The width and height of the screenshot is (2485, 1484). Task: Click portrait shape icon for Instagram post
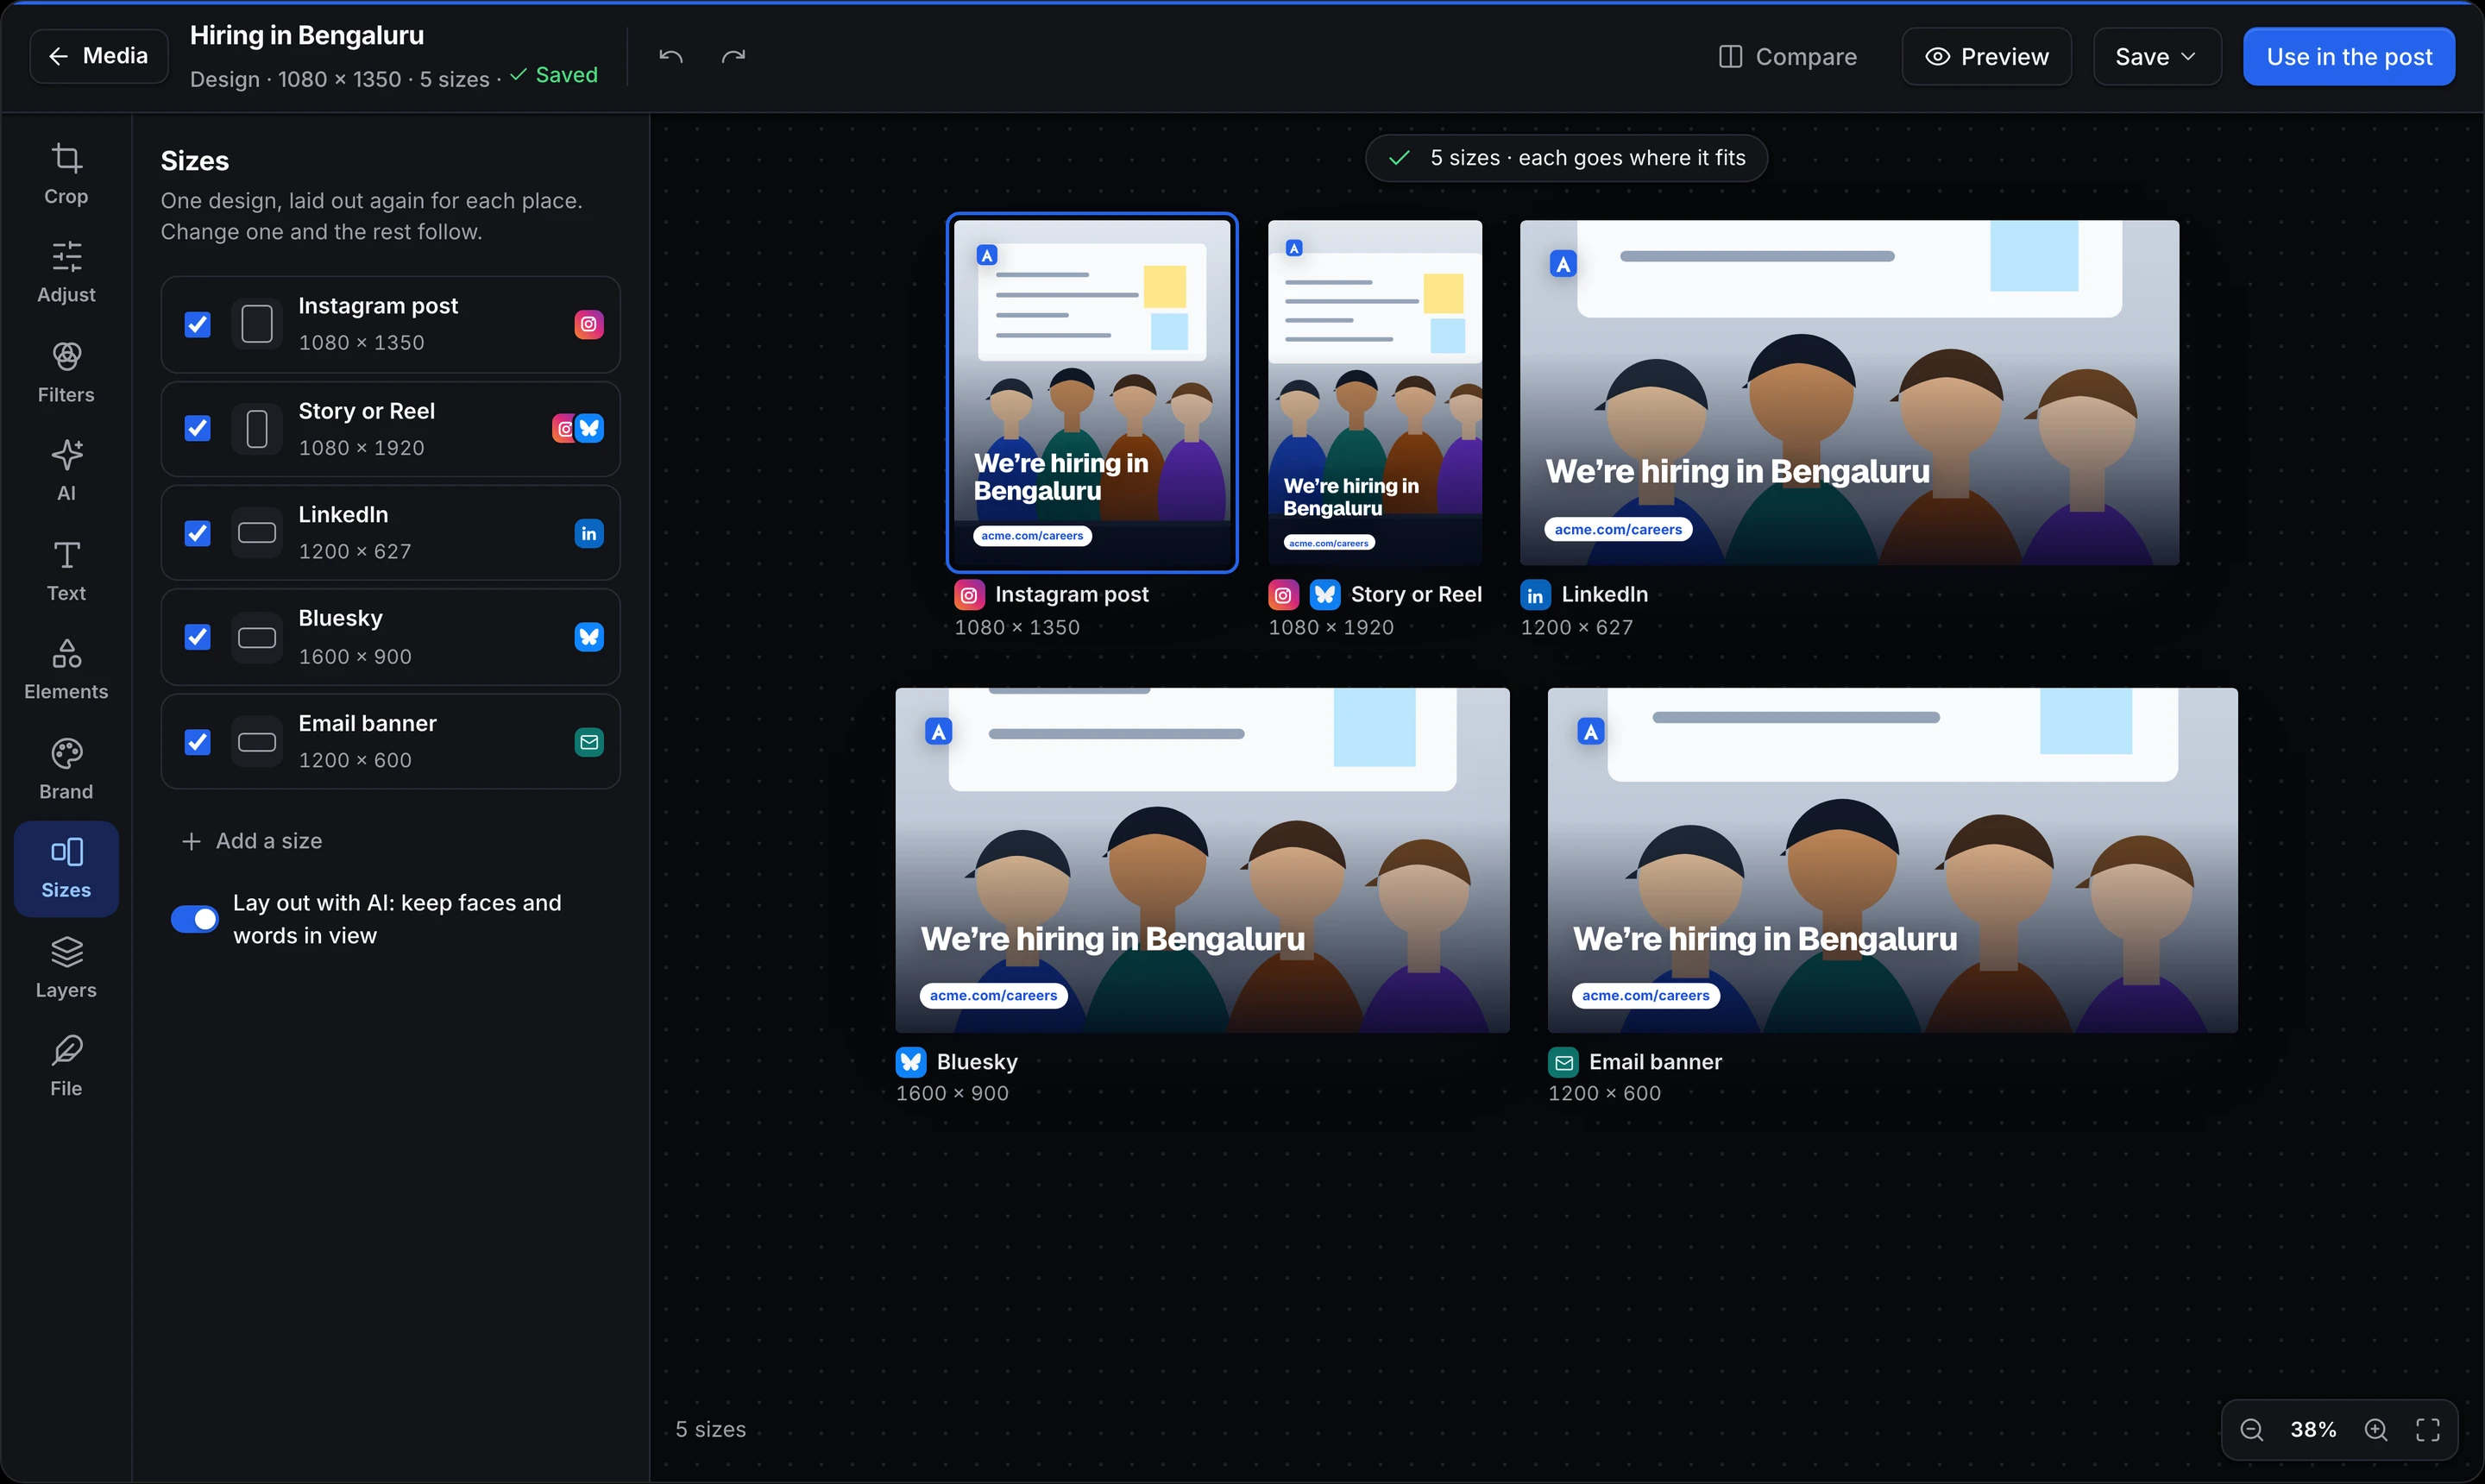click(x=257, y=324)
